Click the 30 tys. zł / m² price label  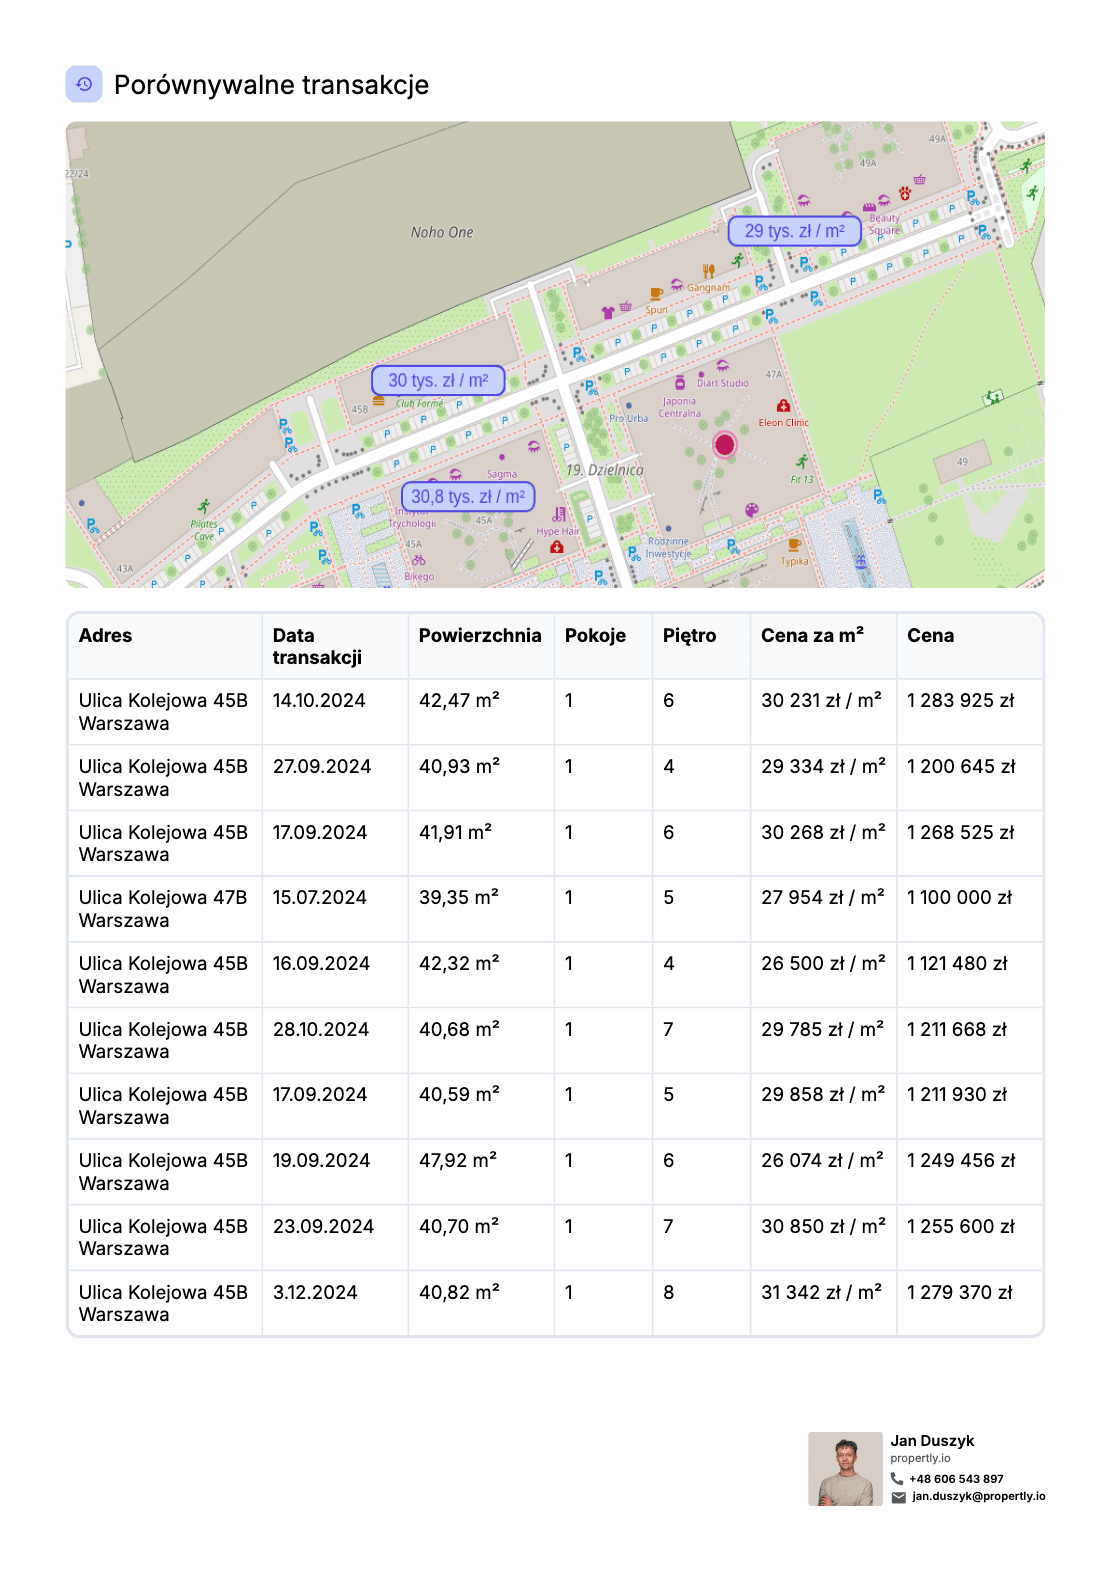click(x=438, y=381)
